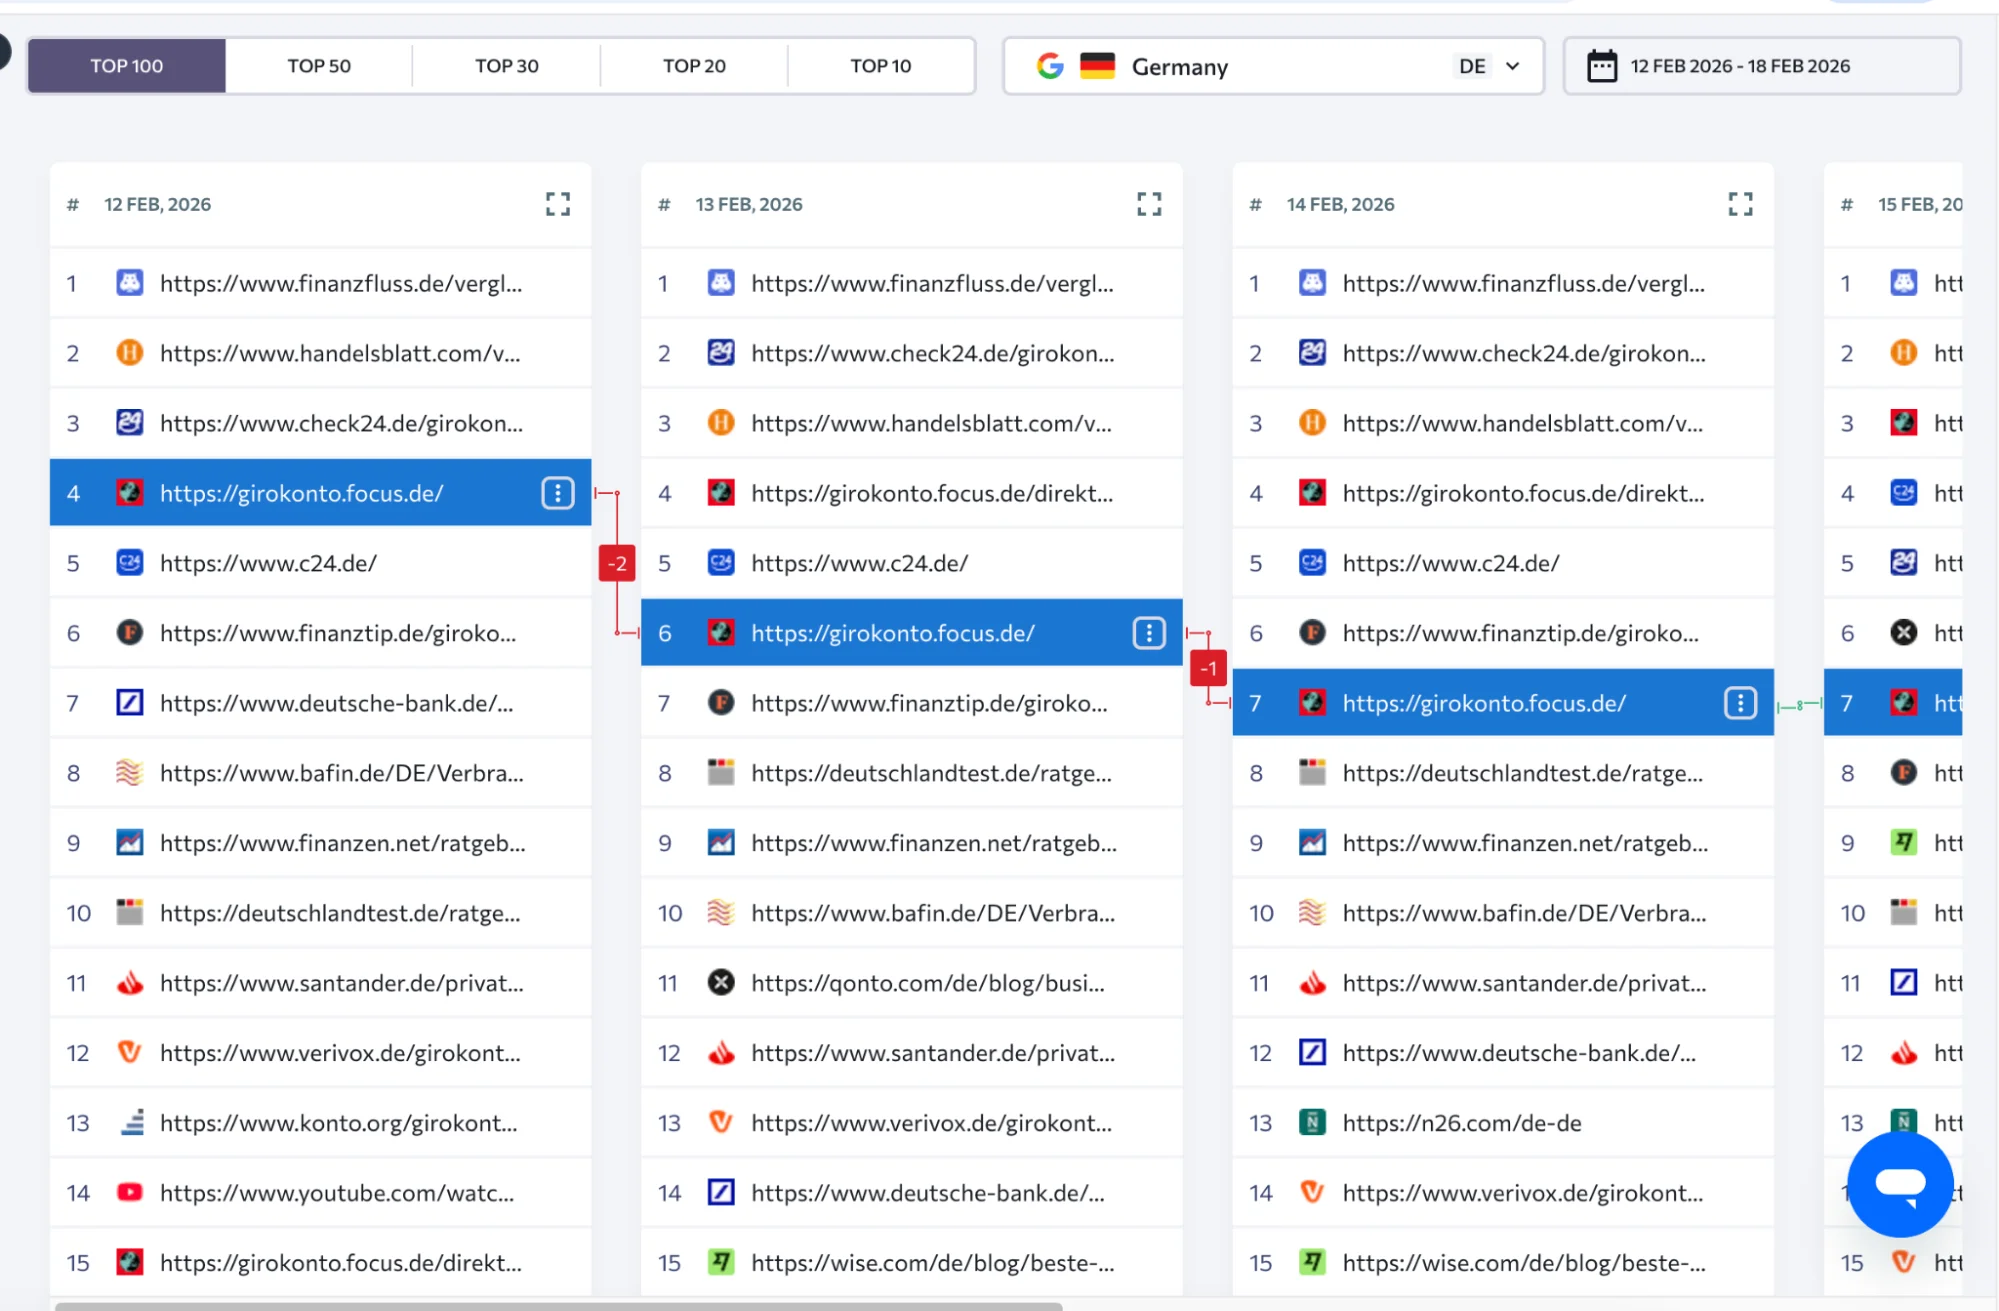The width and height of the screenshot is (1999, 1311).
Task: Click the Google logo in search engine selector
Action: [x=1050, y=66]
